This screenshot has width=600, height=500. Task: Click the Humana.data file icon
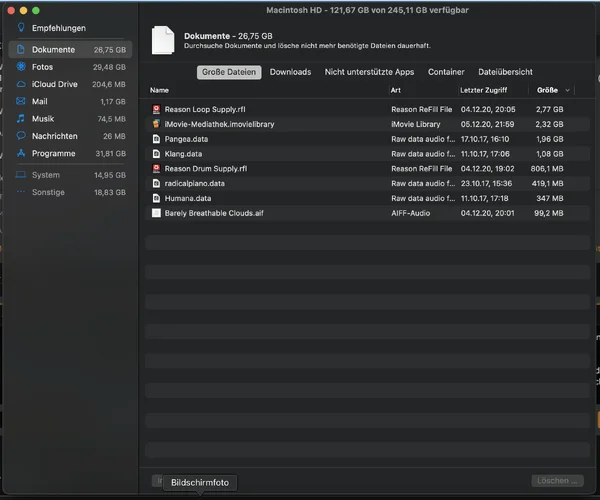click(156, 198)
